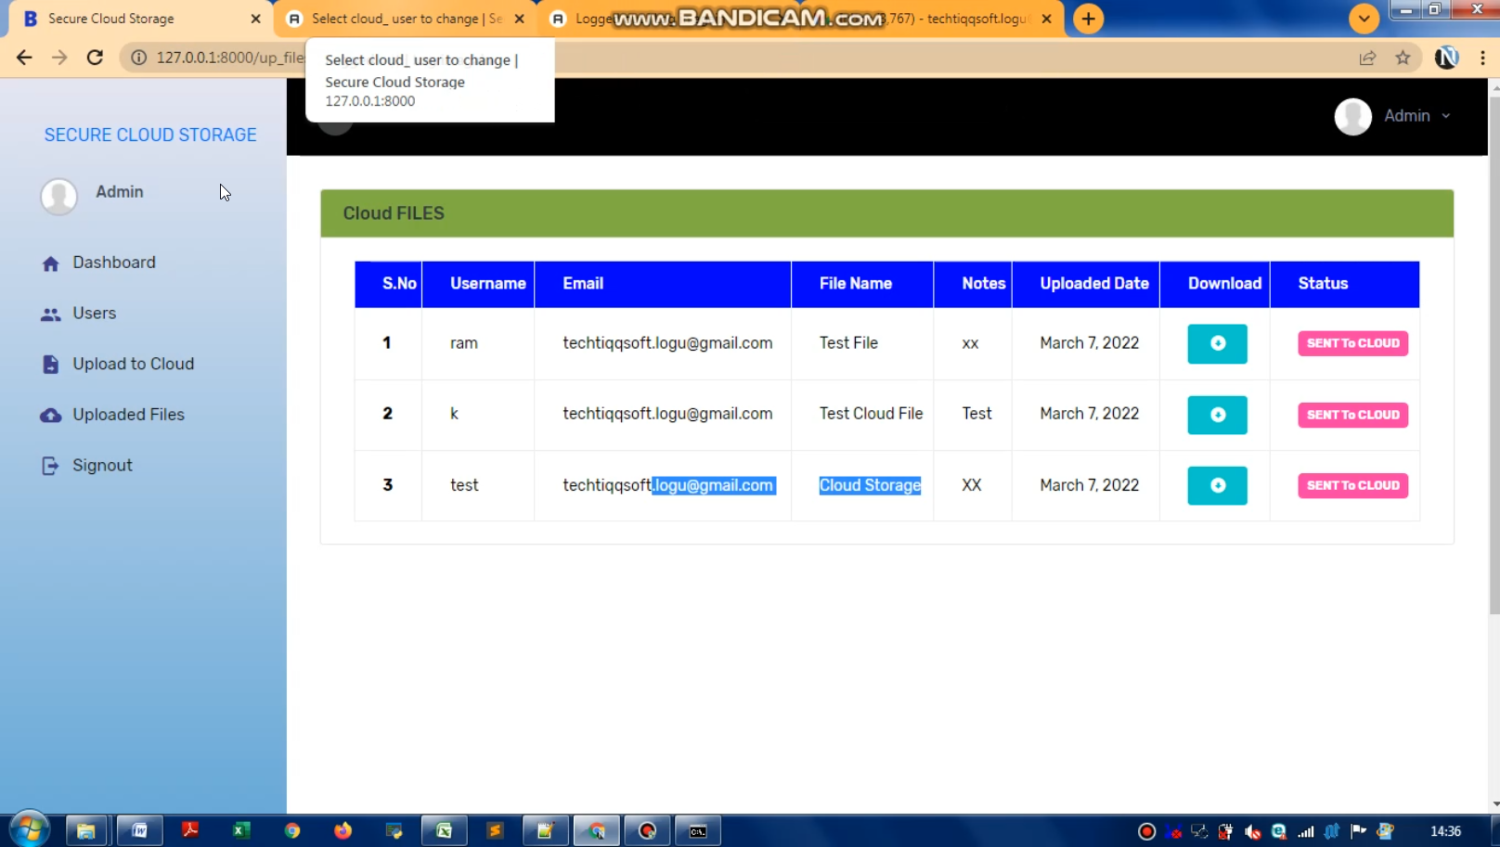
Task: Click the Uploaded Files cloud icon
Action: pyautogui.click(x=51, y=415)
